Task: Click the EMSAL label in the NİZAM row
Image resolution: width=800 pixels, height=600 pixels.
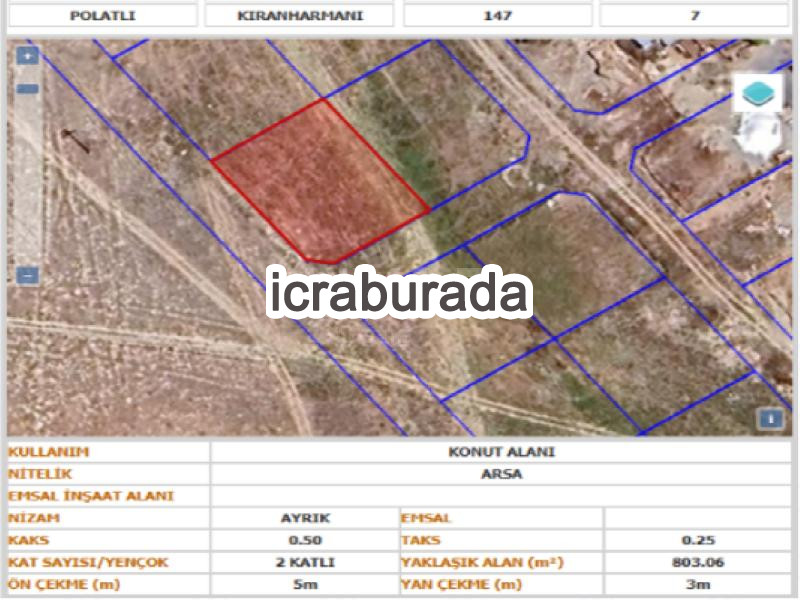Action: [x=426, y=518]
